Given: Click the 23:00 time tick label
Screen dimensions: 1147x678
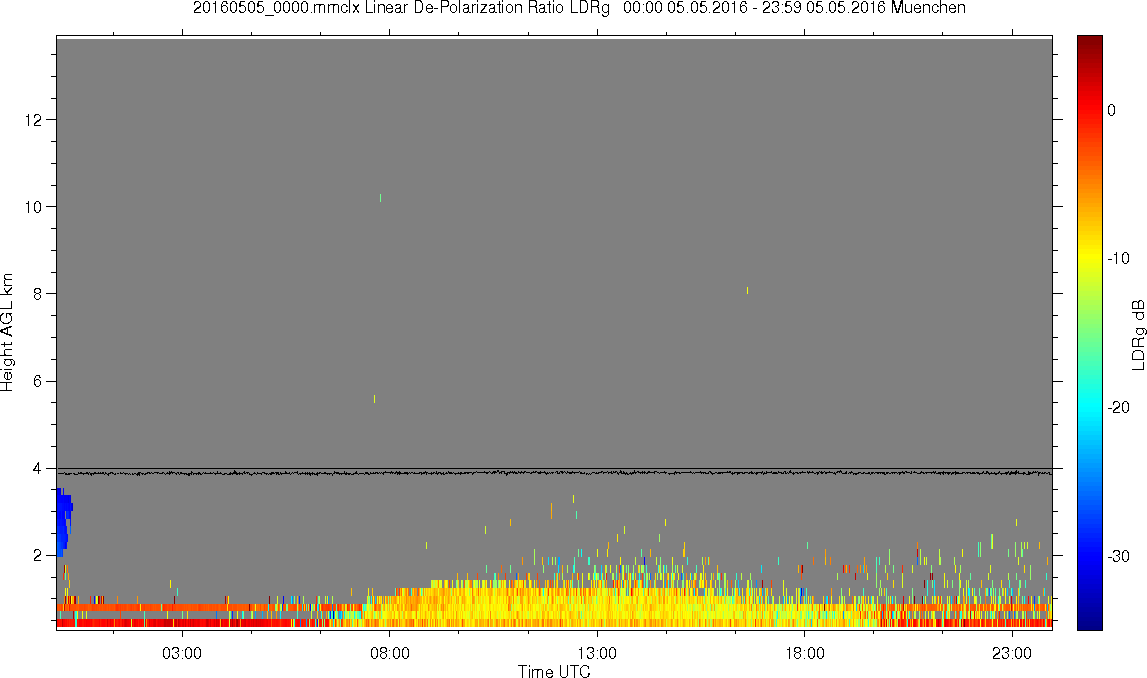Looking at the screenshot, I should point(1012,653).
